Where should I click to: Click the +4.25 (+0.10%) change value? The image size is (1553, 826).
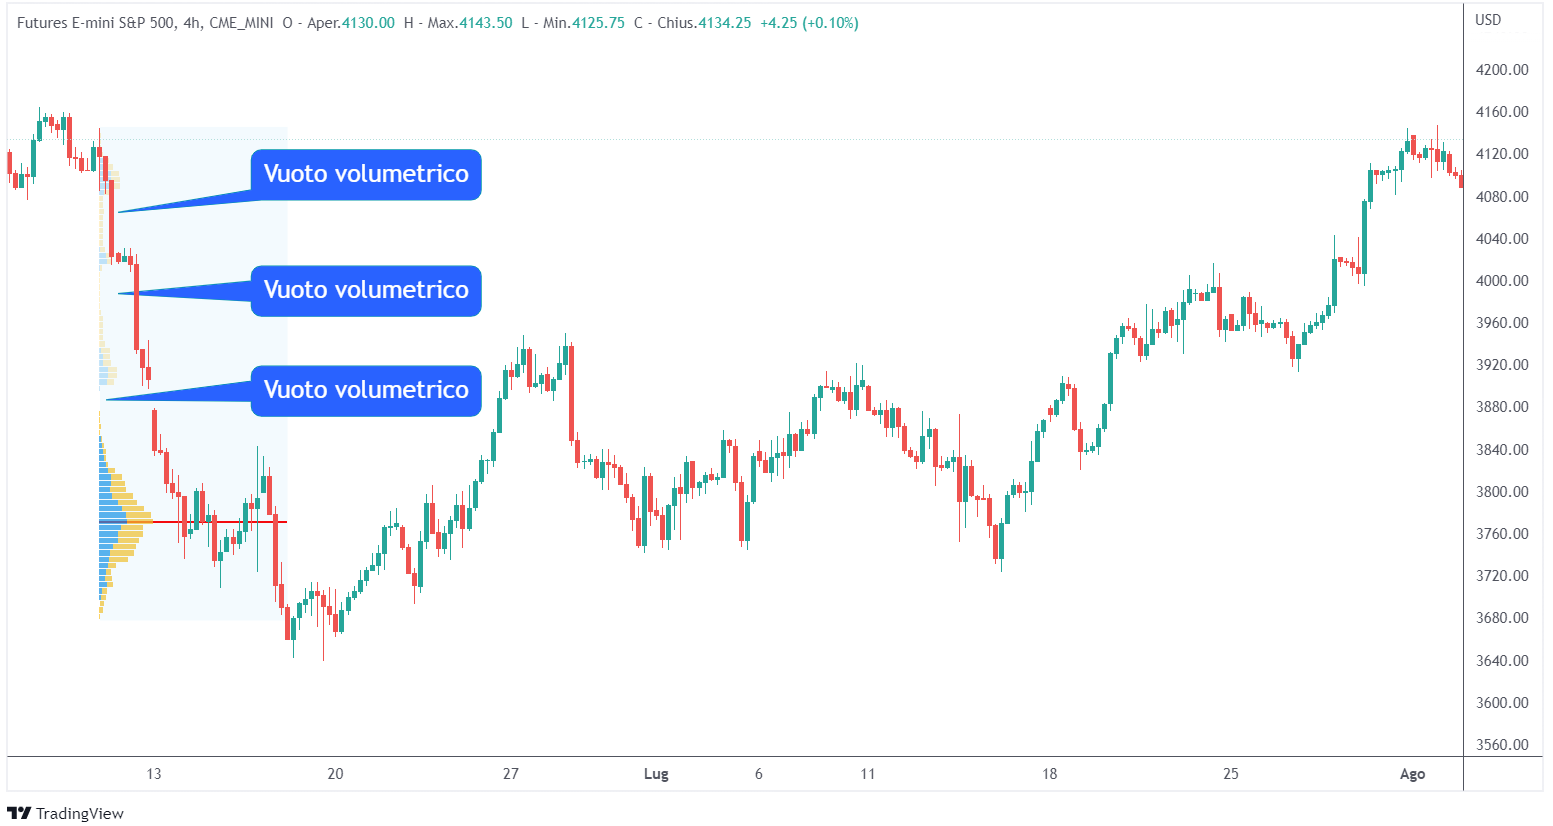[809, 23]
